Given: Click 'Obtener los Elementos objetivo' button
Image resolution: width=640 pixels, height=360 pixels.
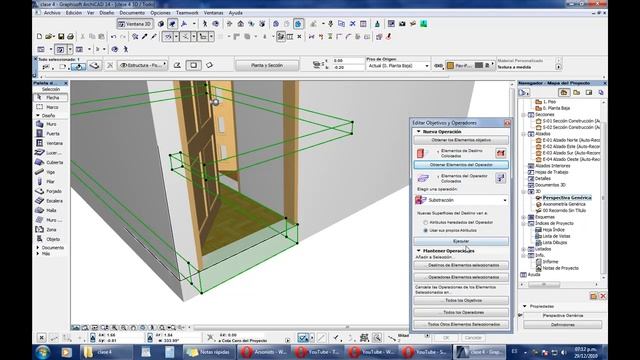Looking at the screenshot, I should point(461,140).
